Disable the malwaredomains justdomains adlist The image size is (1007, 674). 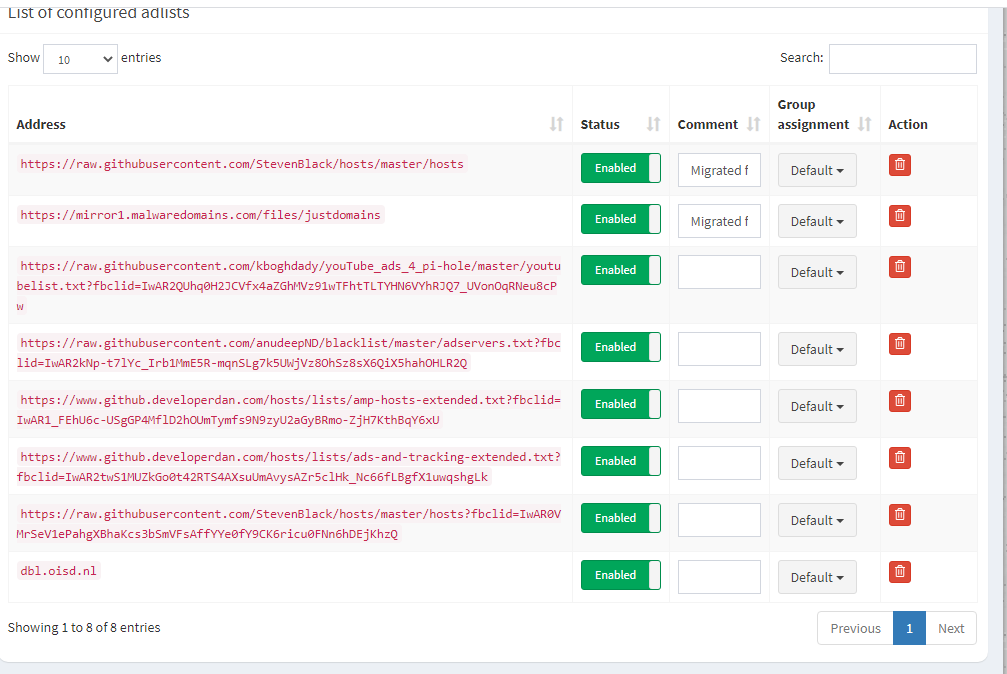coord(620,219)
